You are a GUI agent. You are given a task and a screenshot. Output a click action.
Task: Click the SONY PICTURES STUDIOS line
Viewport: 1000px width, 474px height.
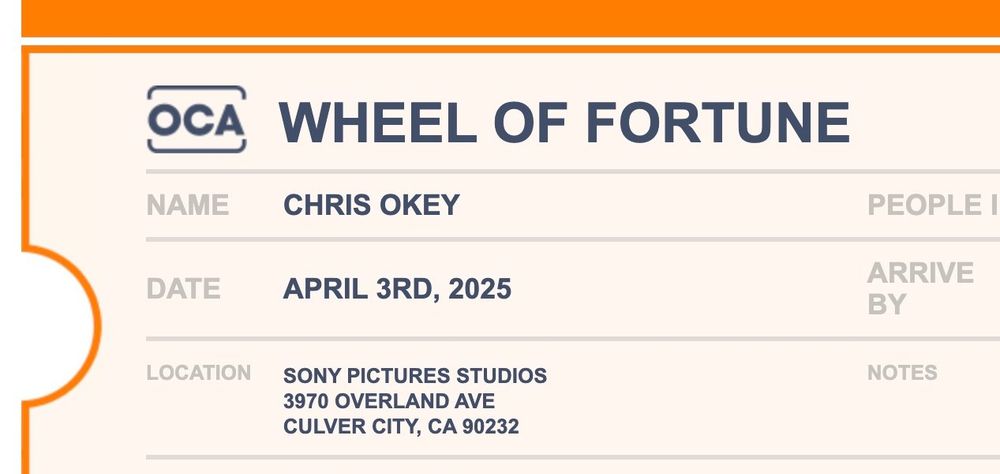(x=415, y=376)
